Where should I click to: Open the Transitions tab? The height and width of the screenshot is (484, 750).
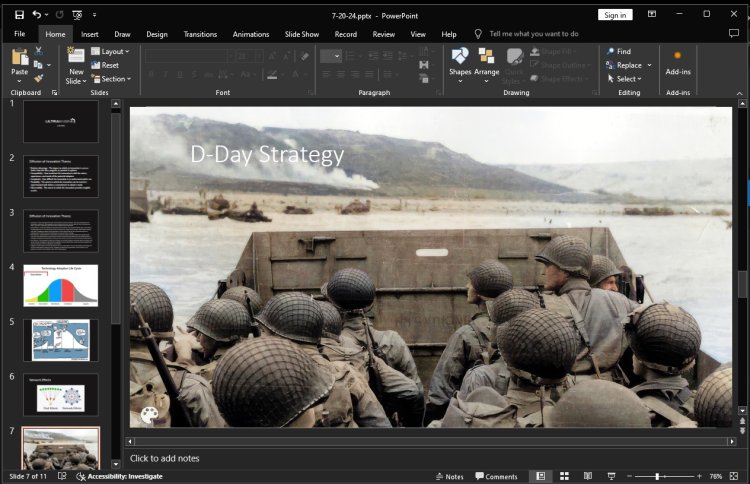tap(200, 34)
